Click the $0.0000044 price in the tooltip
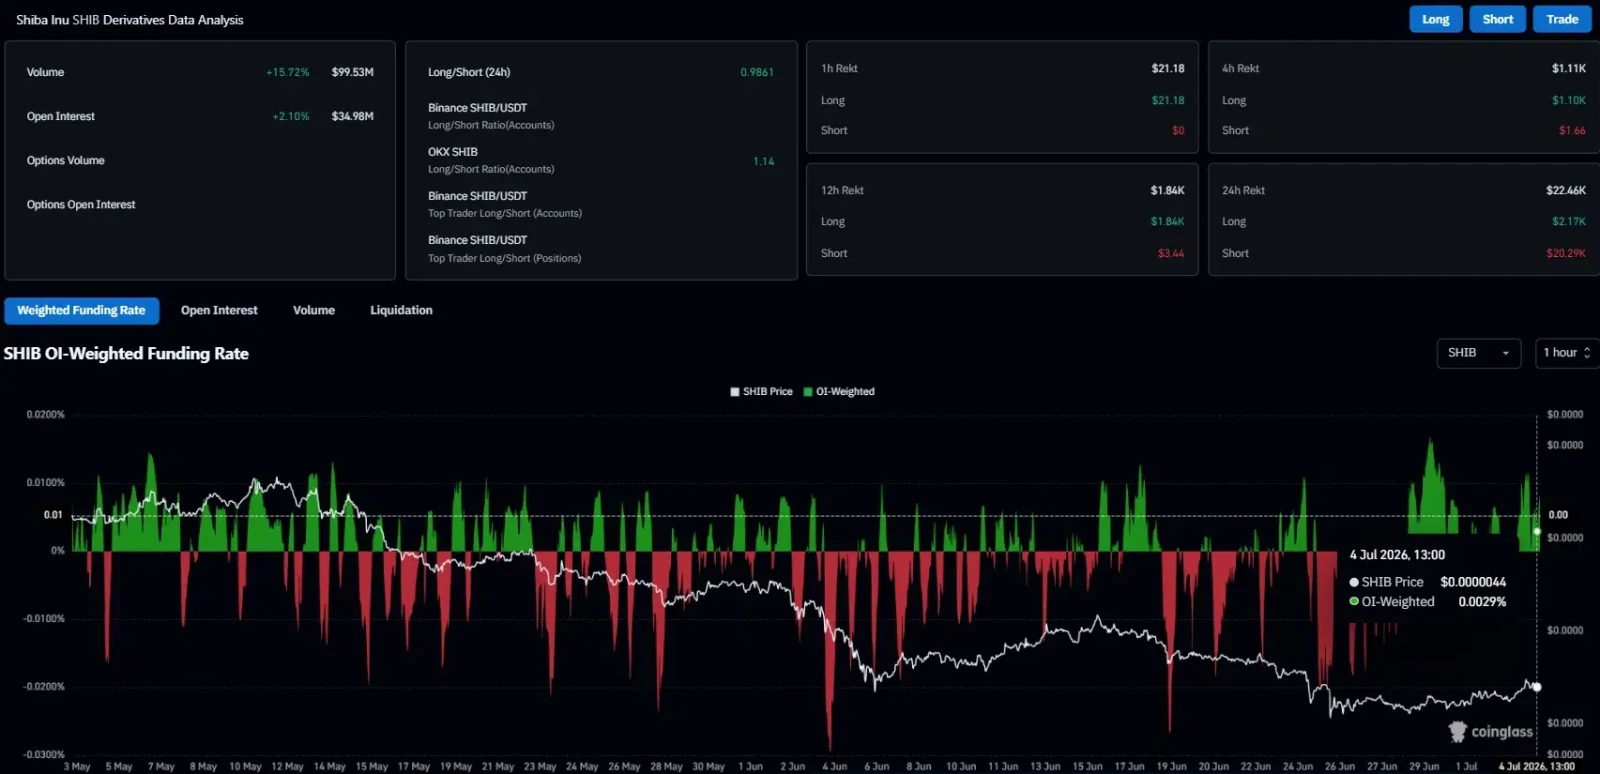Viewport: 1600px width, 774px height. (1473, 582)
